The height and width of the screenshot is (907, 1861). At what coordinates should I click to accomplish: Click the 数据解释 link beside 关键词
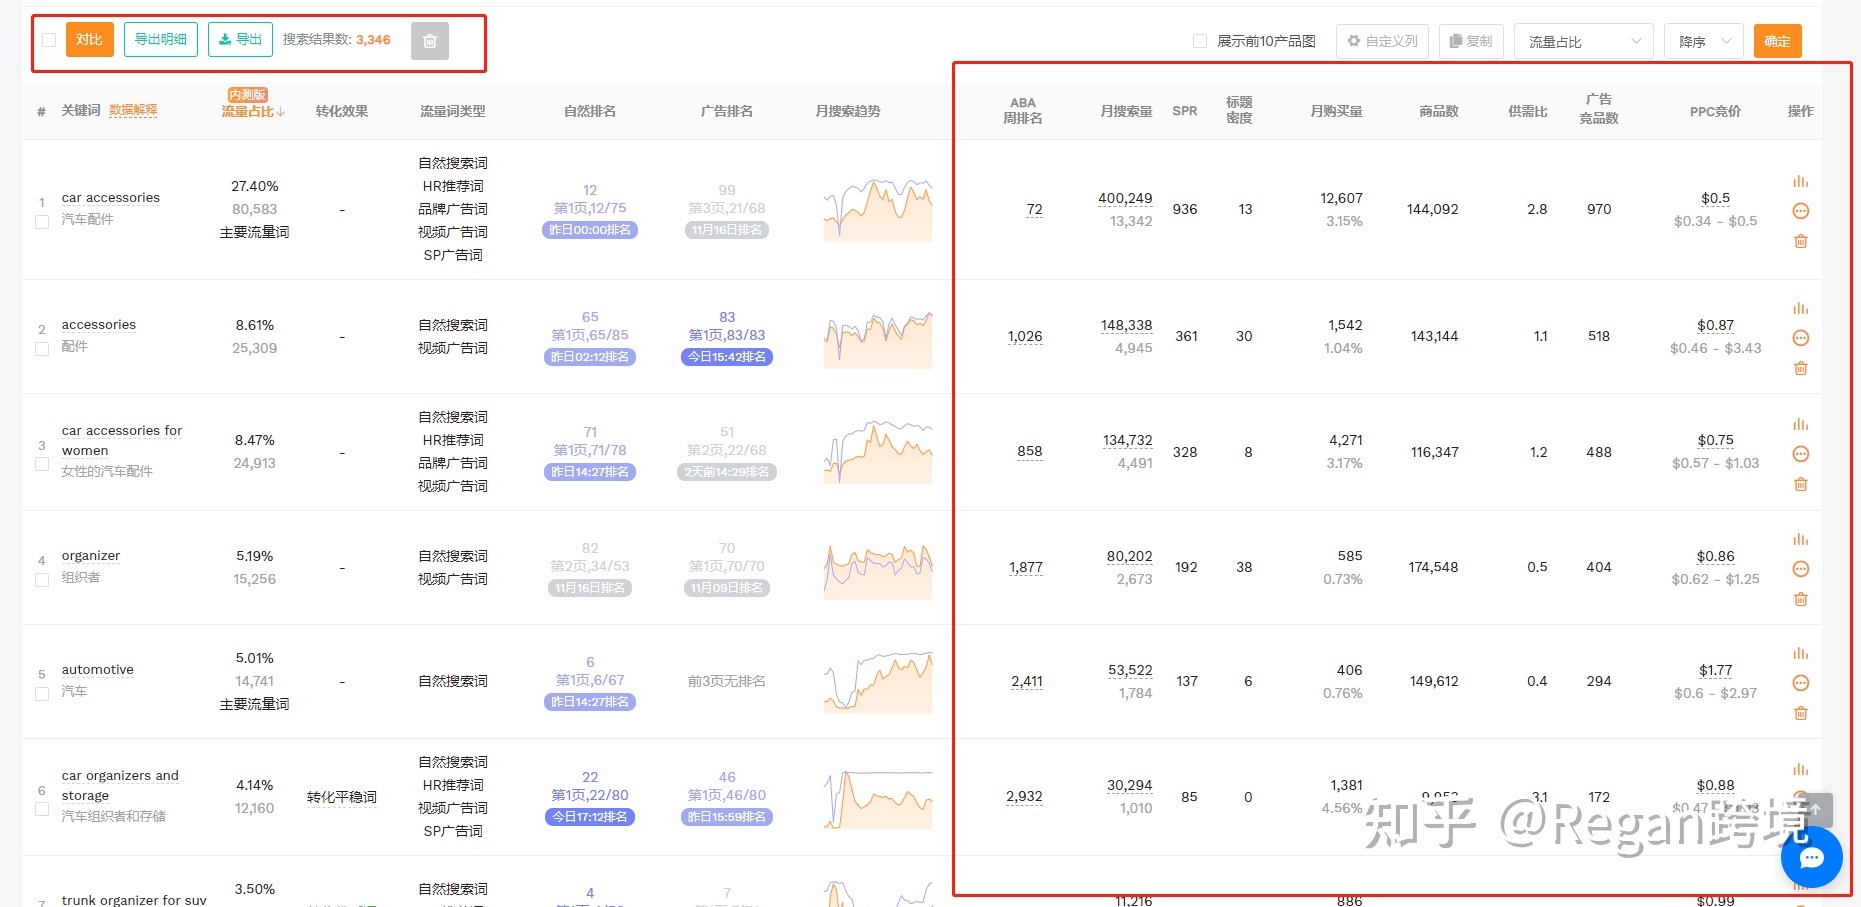[x=133, y=110]
